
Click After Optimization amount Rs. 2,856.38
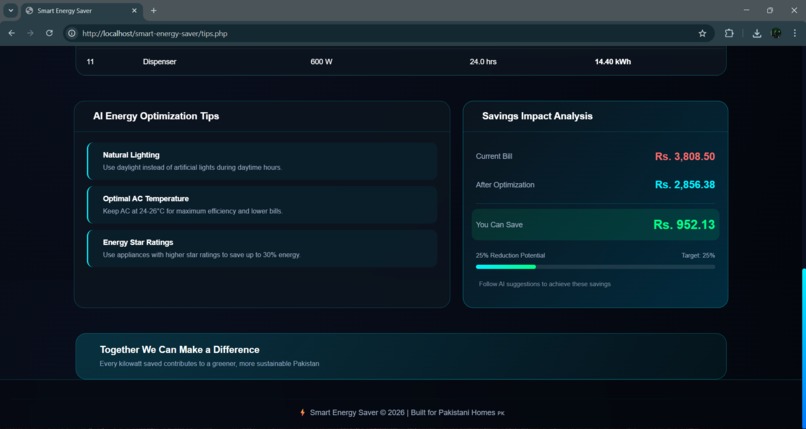pos(685,184)
